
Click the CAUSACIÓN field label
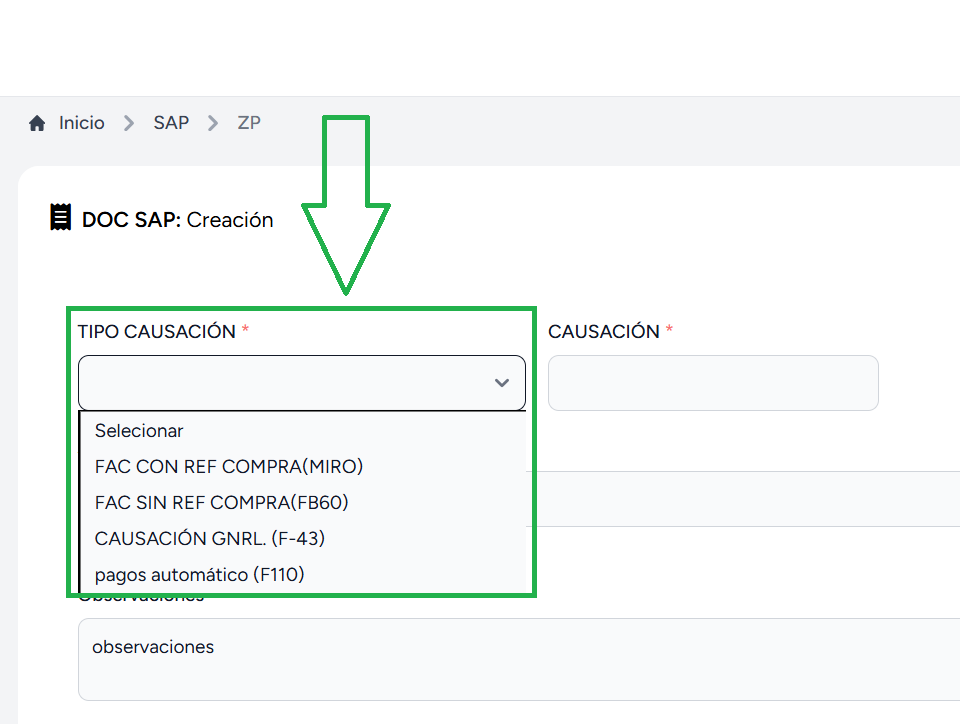pyautogui.click(x=604, y=332)
